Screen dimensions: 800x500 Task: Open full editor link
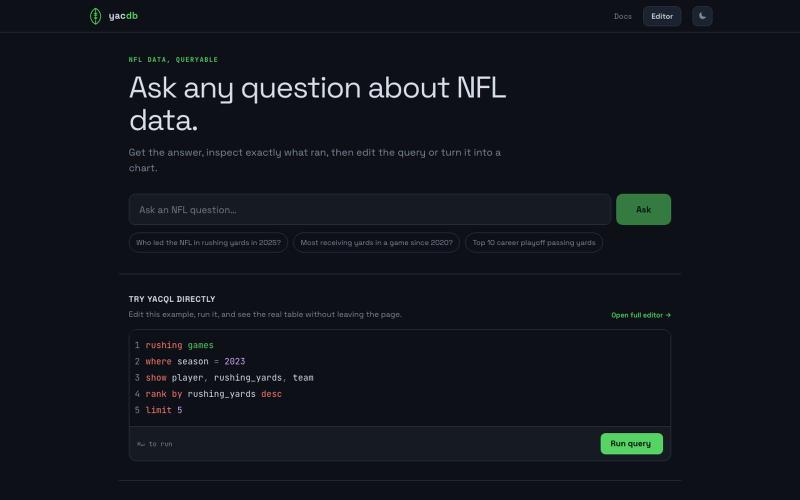[x=641, y=315]
